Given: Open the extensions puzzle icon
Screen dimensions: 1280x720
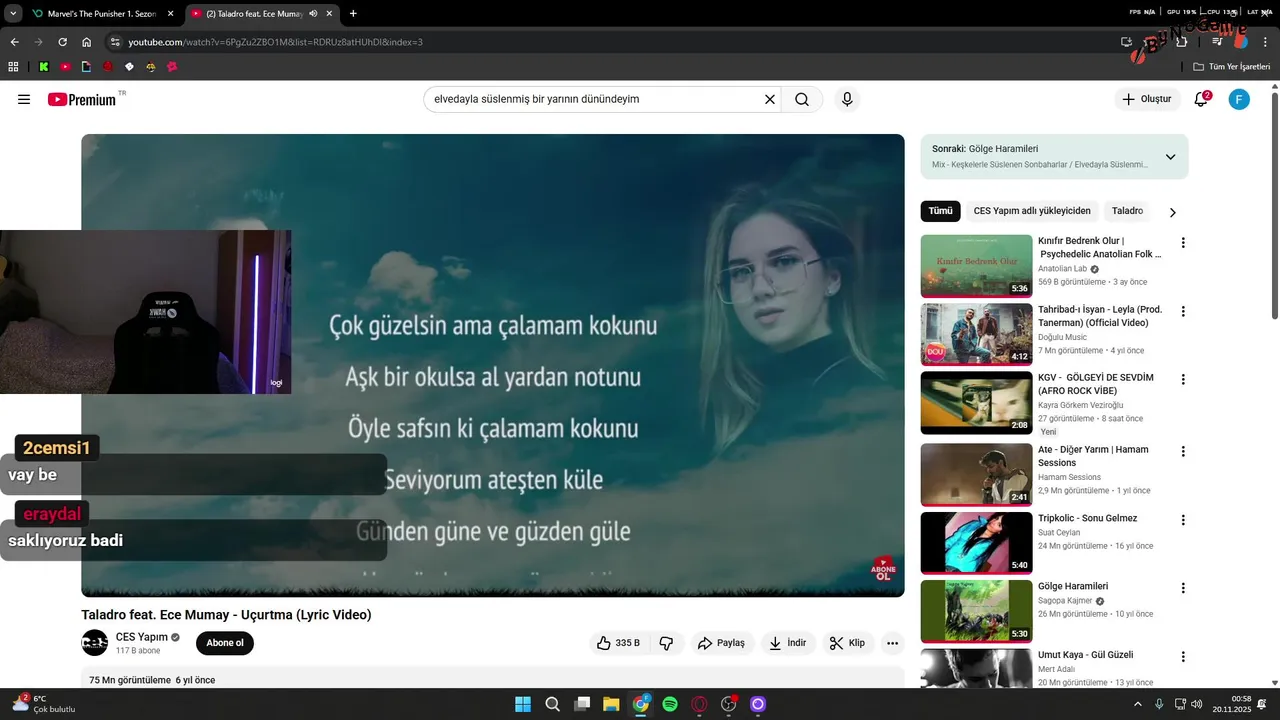Looking at the screenshot, I should coord(1181,42).
